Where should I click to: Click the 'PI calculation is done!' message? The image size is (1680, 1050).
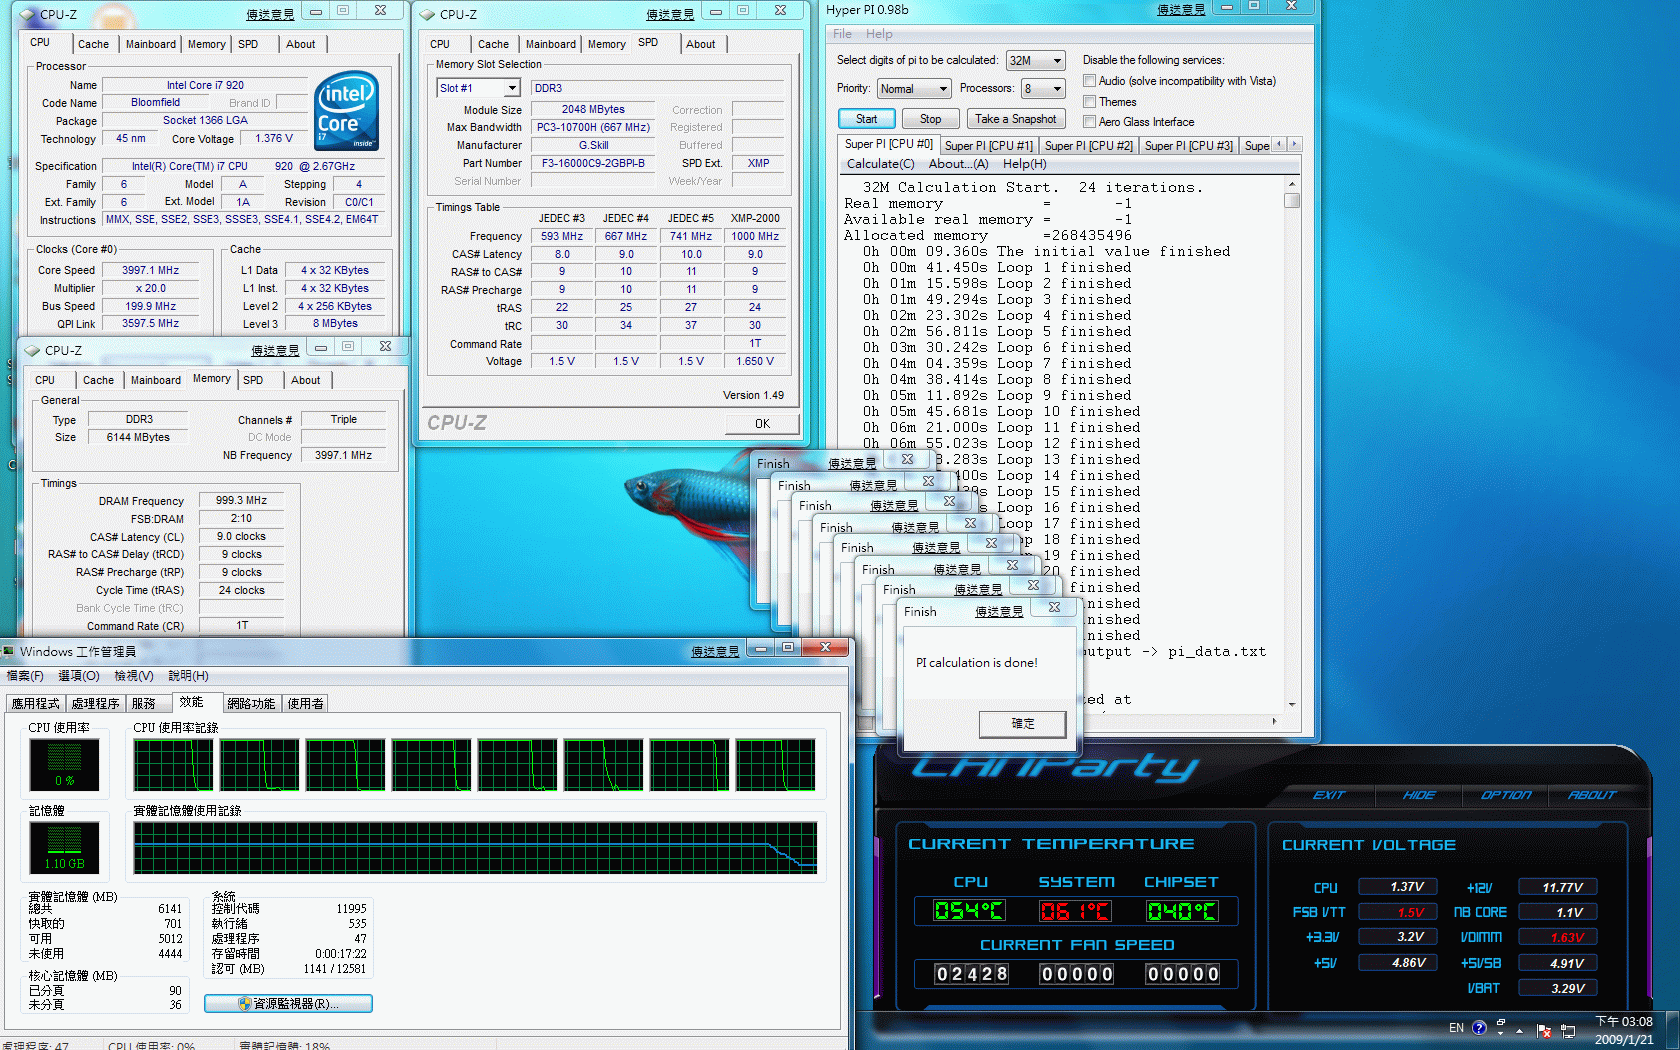(x=976, y=663)
